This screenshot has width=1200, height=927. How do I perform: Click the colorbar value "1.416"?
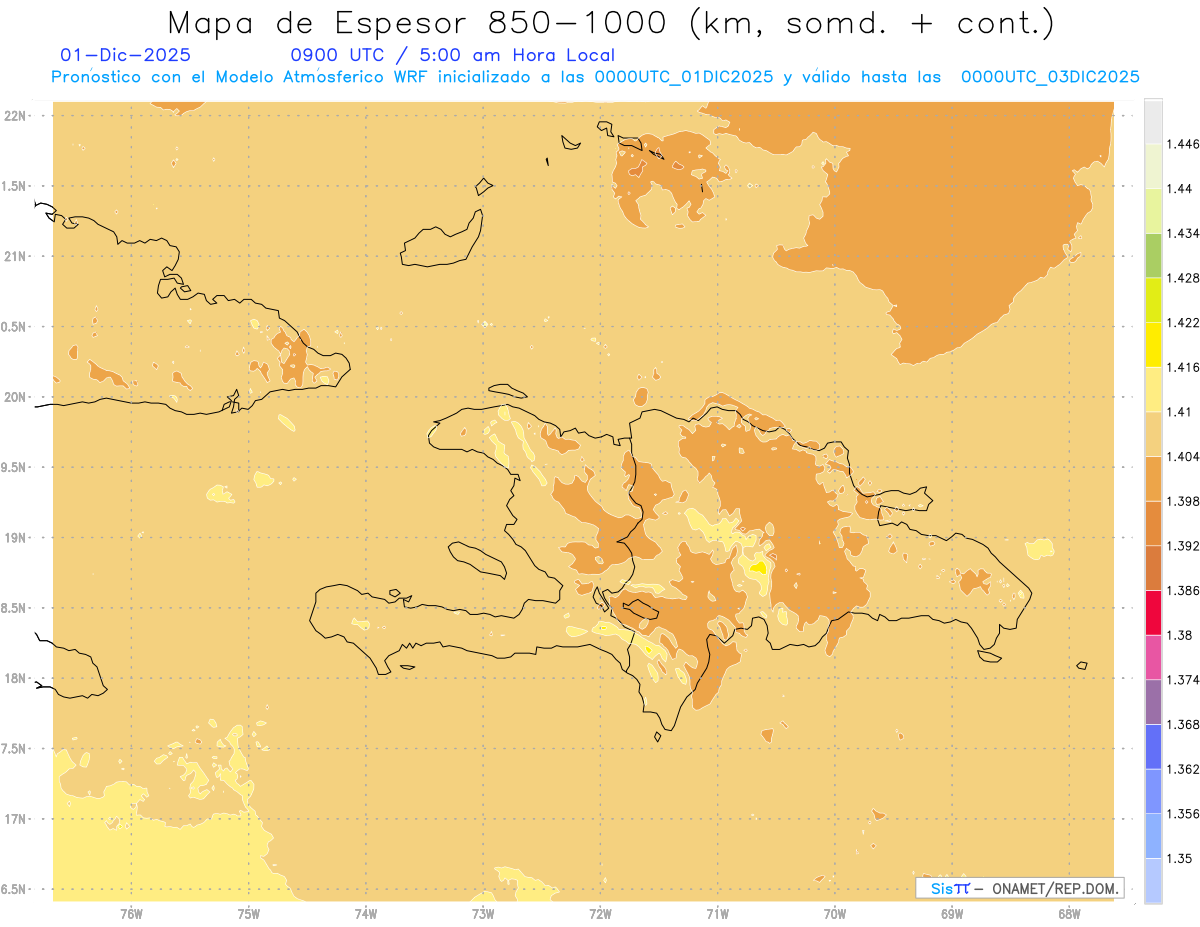coord(1185,367)
